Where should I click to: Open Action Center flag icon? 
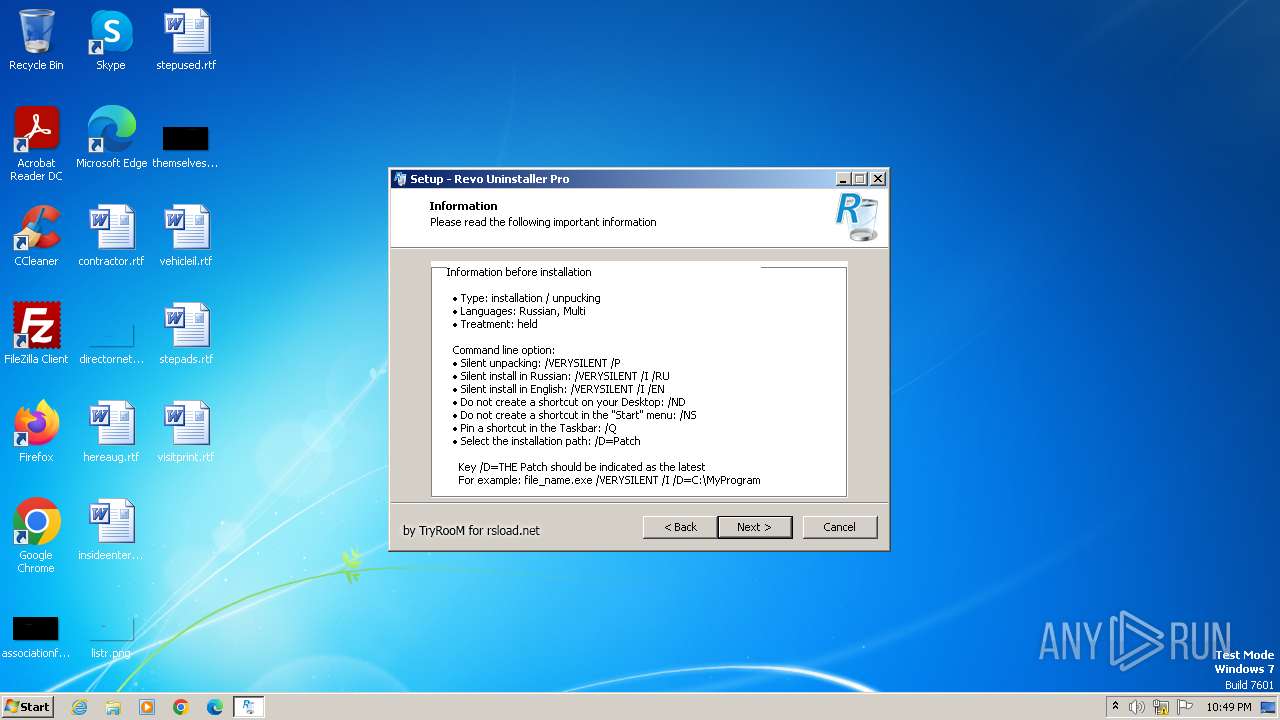[1185, 707]
